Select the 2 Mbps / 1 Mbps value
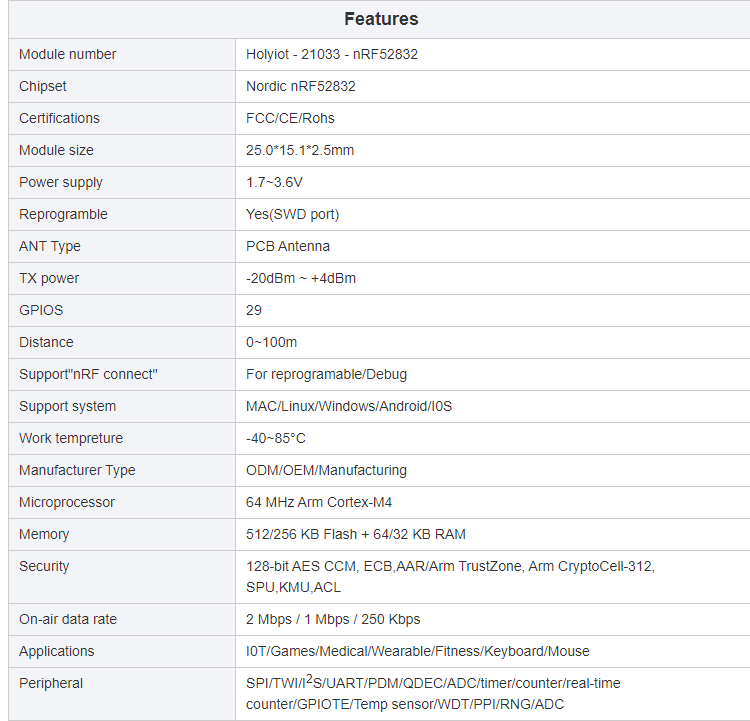This screenshot has height=721, width=750. pyautogui.click(x=333, y=619)
